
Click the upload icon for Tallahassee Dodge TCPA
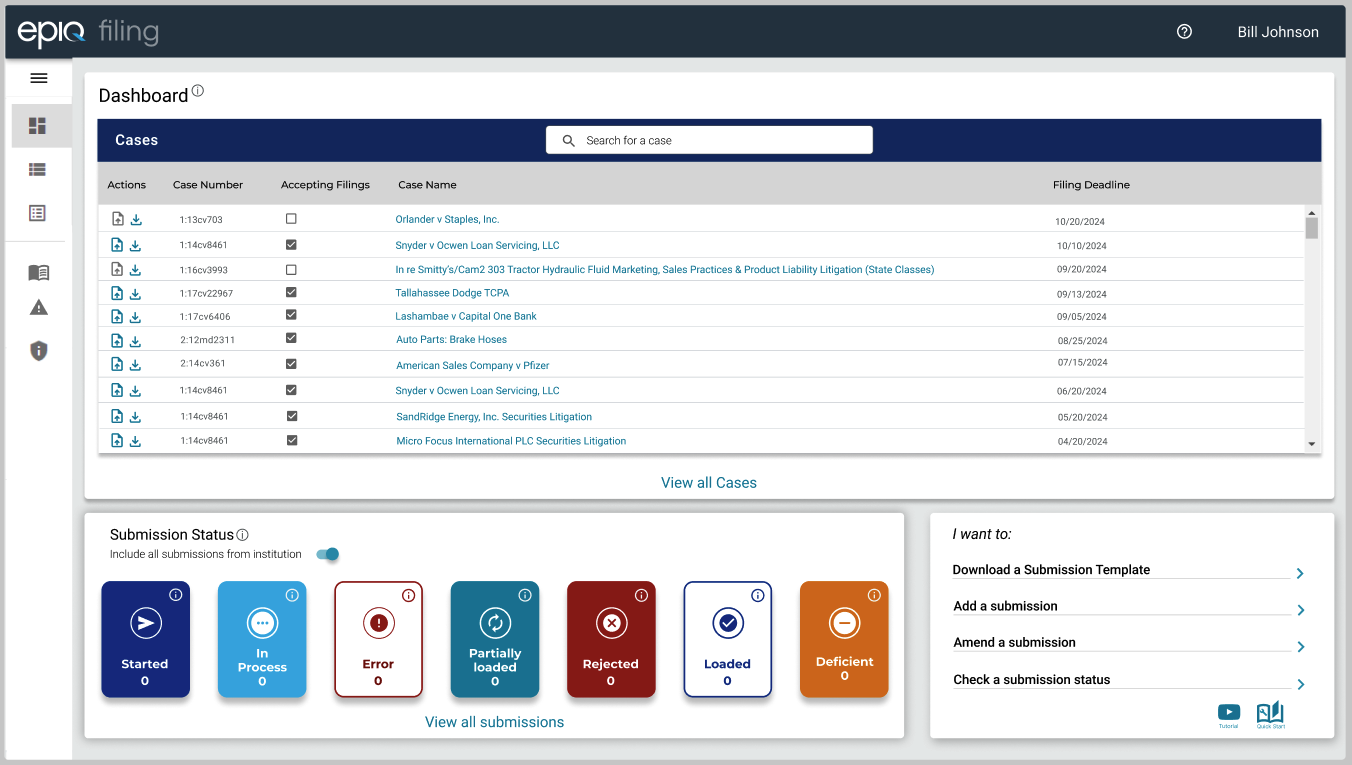click(117, 293)
